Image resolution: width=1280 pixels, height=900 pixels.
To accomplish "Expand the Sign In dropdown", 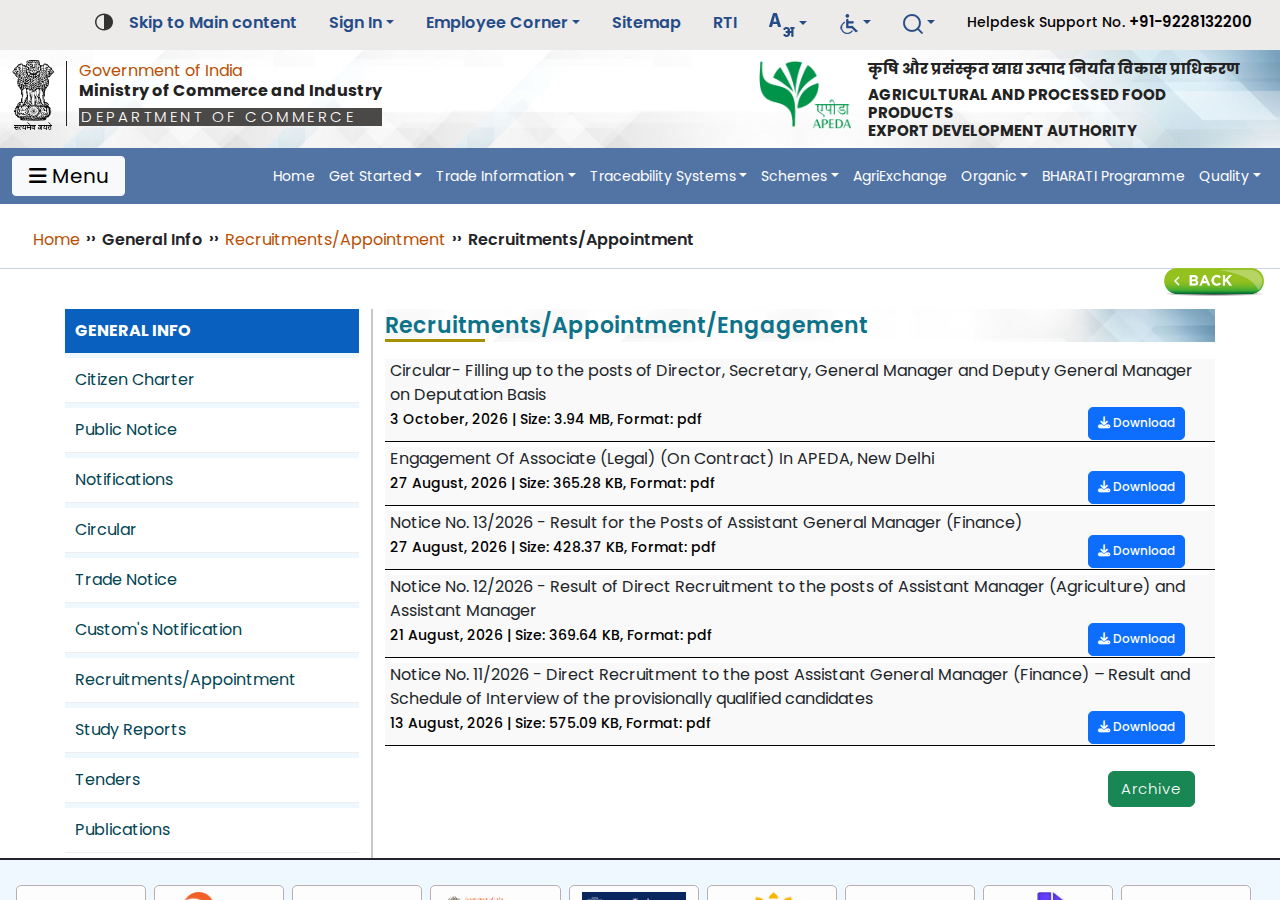I will coord(361,22).
